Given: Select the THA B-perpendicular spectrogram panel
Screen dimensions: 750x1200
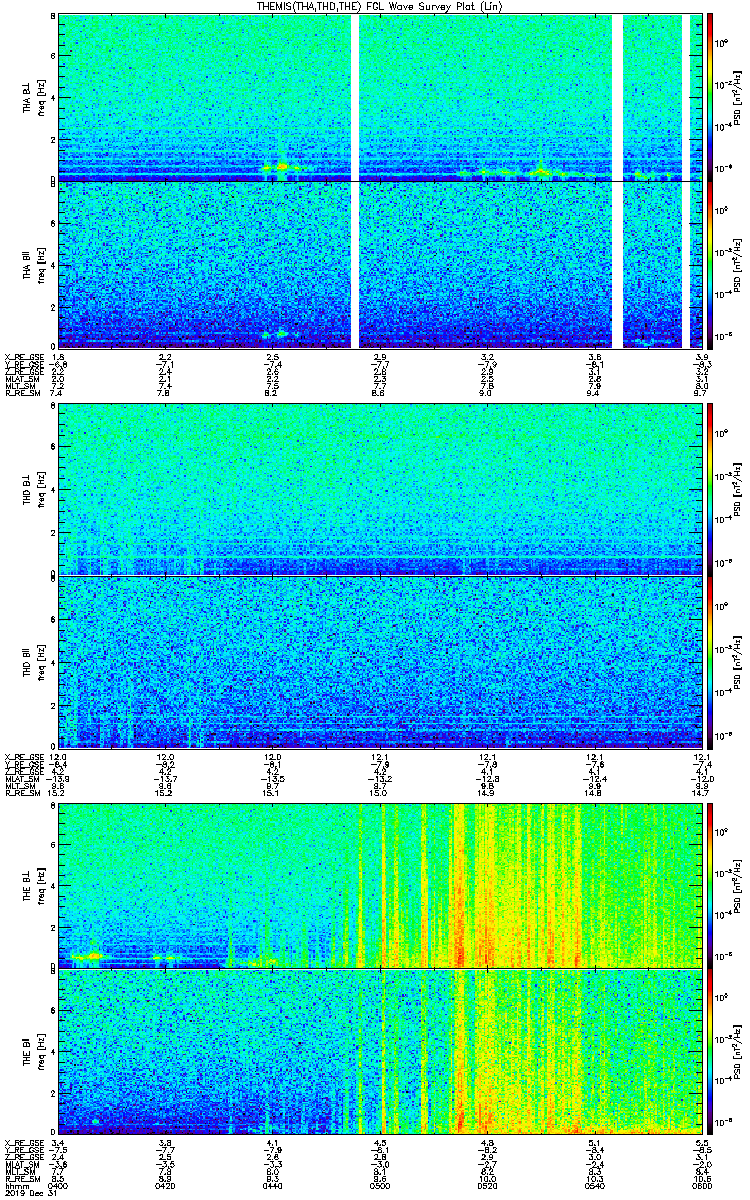Looking at the screenshot, I should (x=380, y=97).
